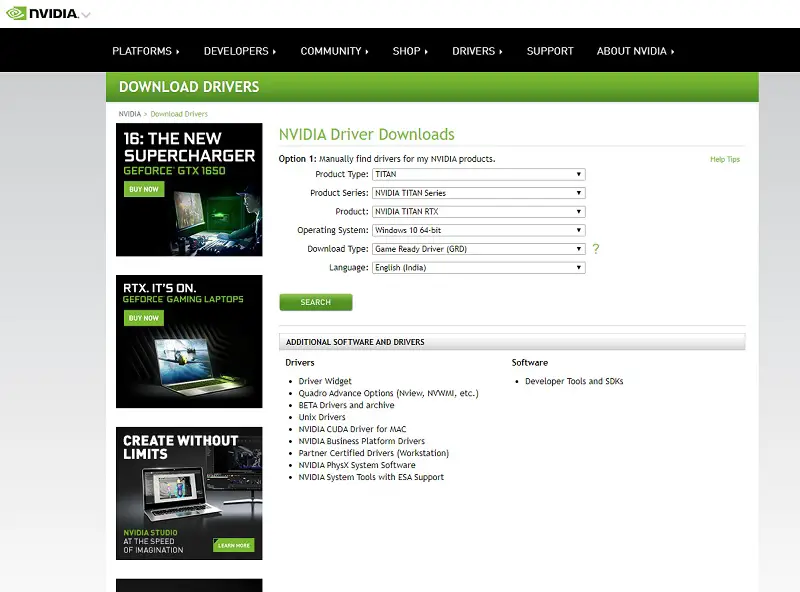Open the SHOP menu
This screenshot has width=800, height=592.
(x=410, y=51)
